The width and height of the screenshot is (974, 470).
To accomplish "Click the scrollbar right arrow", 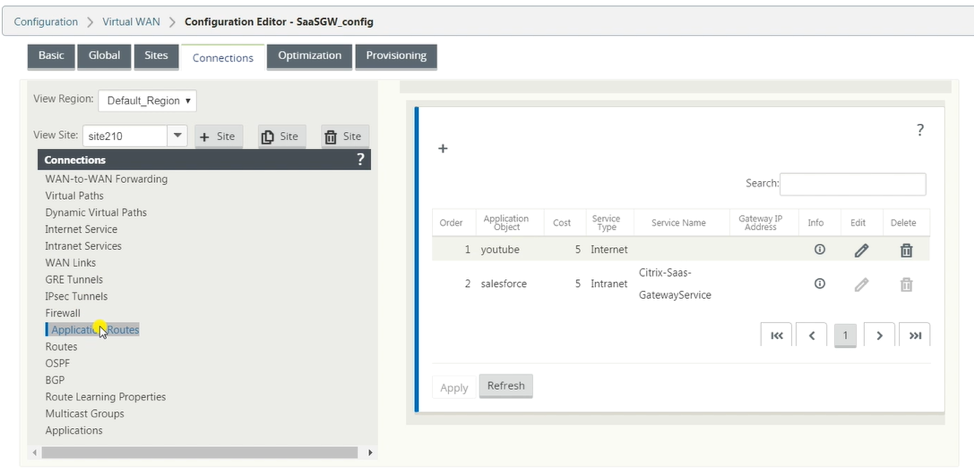I will [x=370, y=453].
